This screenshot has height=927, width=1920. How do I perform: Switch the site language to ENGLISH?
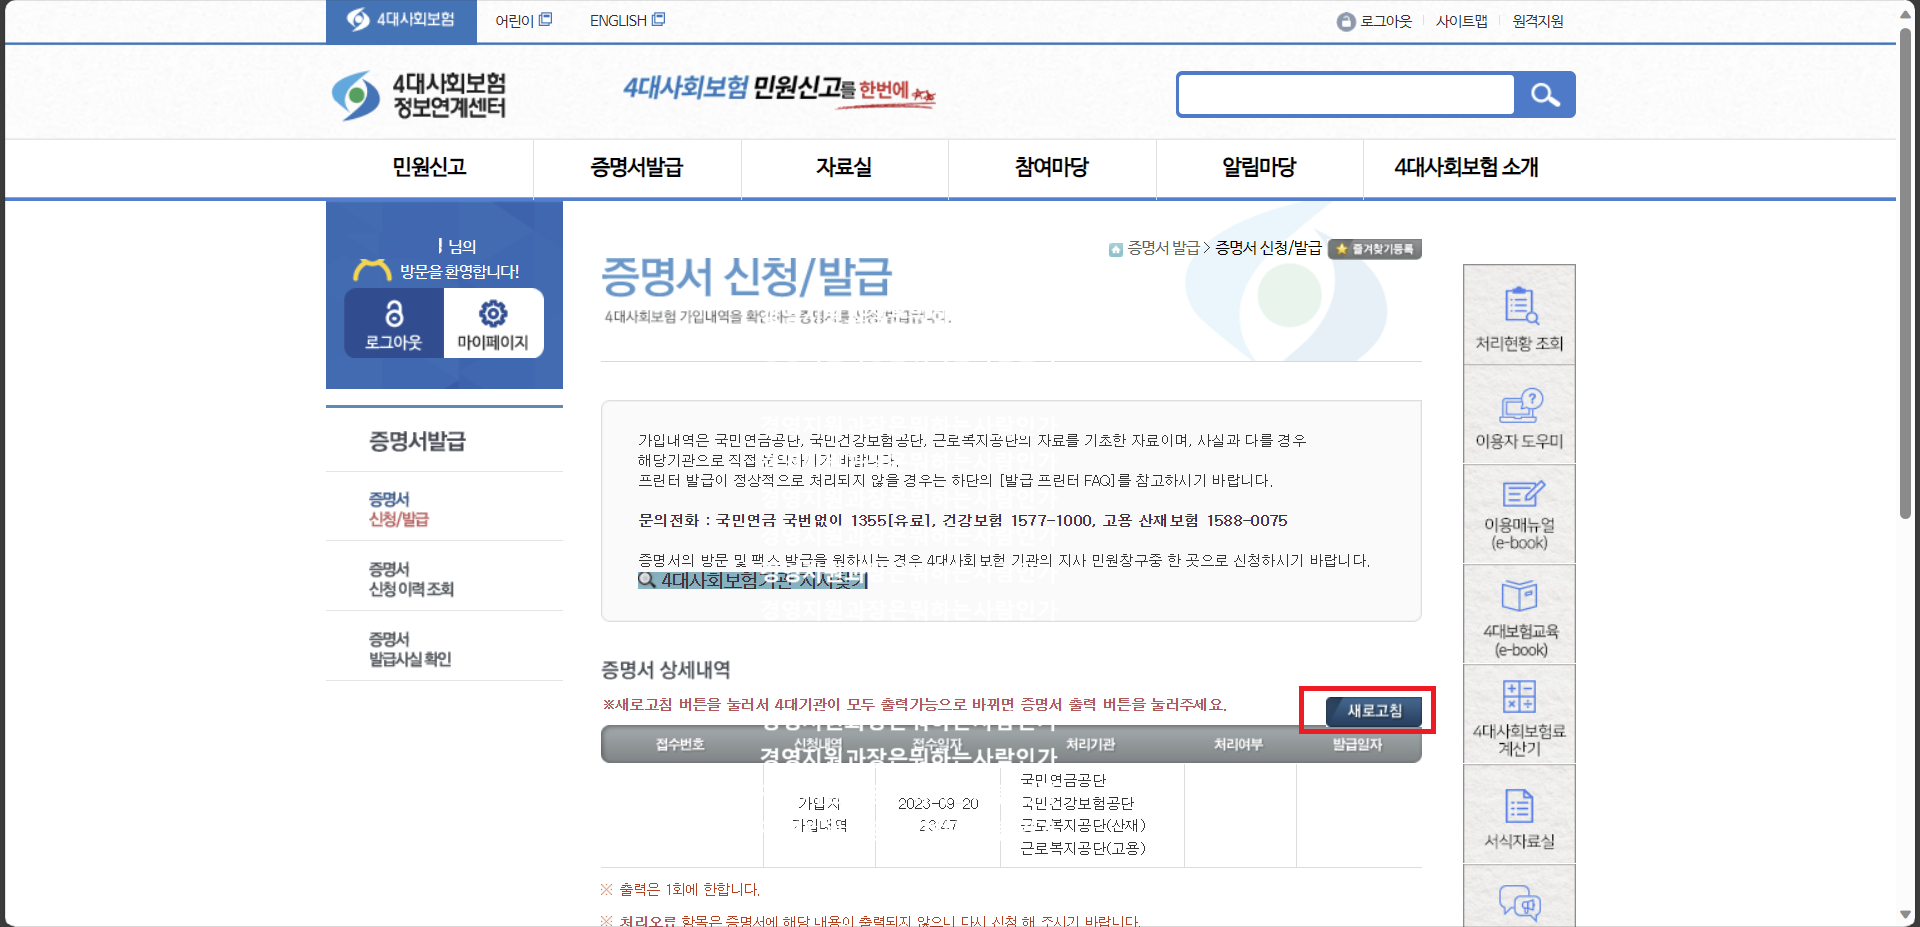tap(616, 20)
